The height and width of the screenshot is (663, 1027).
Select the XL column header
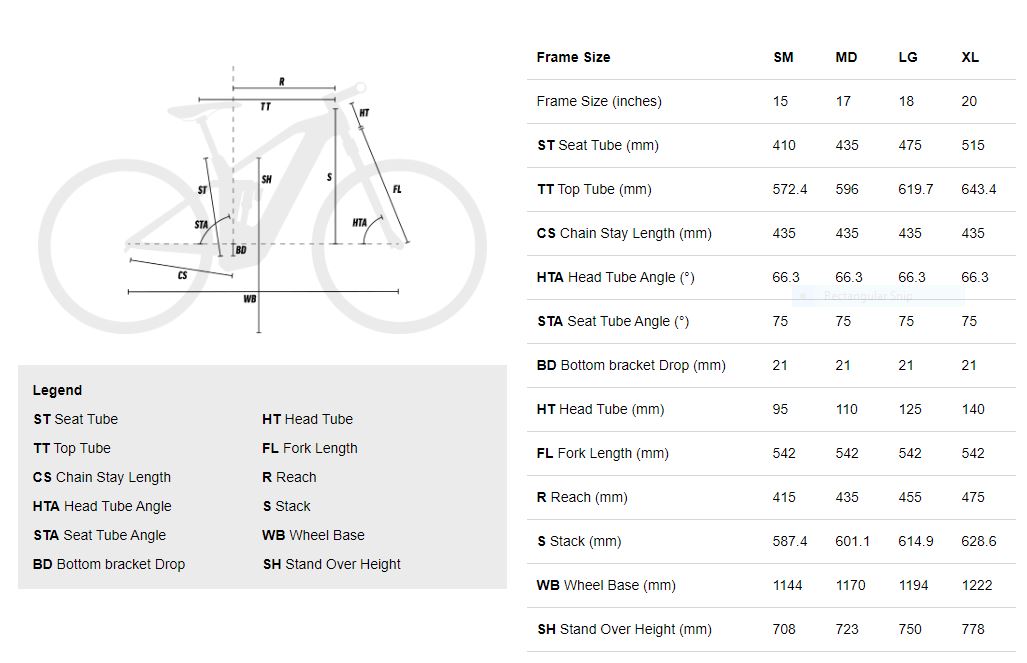click(x=970, y=58)
